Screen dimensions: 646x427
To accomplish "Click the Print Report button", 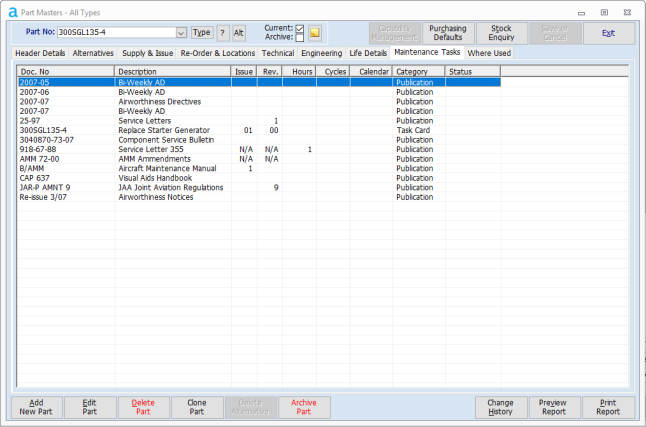I will tap(608, 407).
